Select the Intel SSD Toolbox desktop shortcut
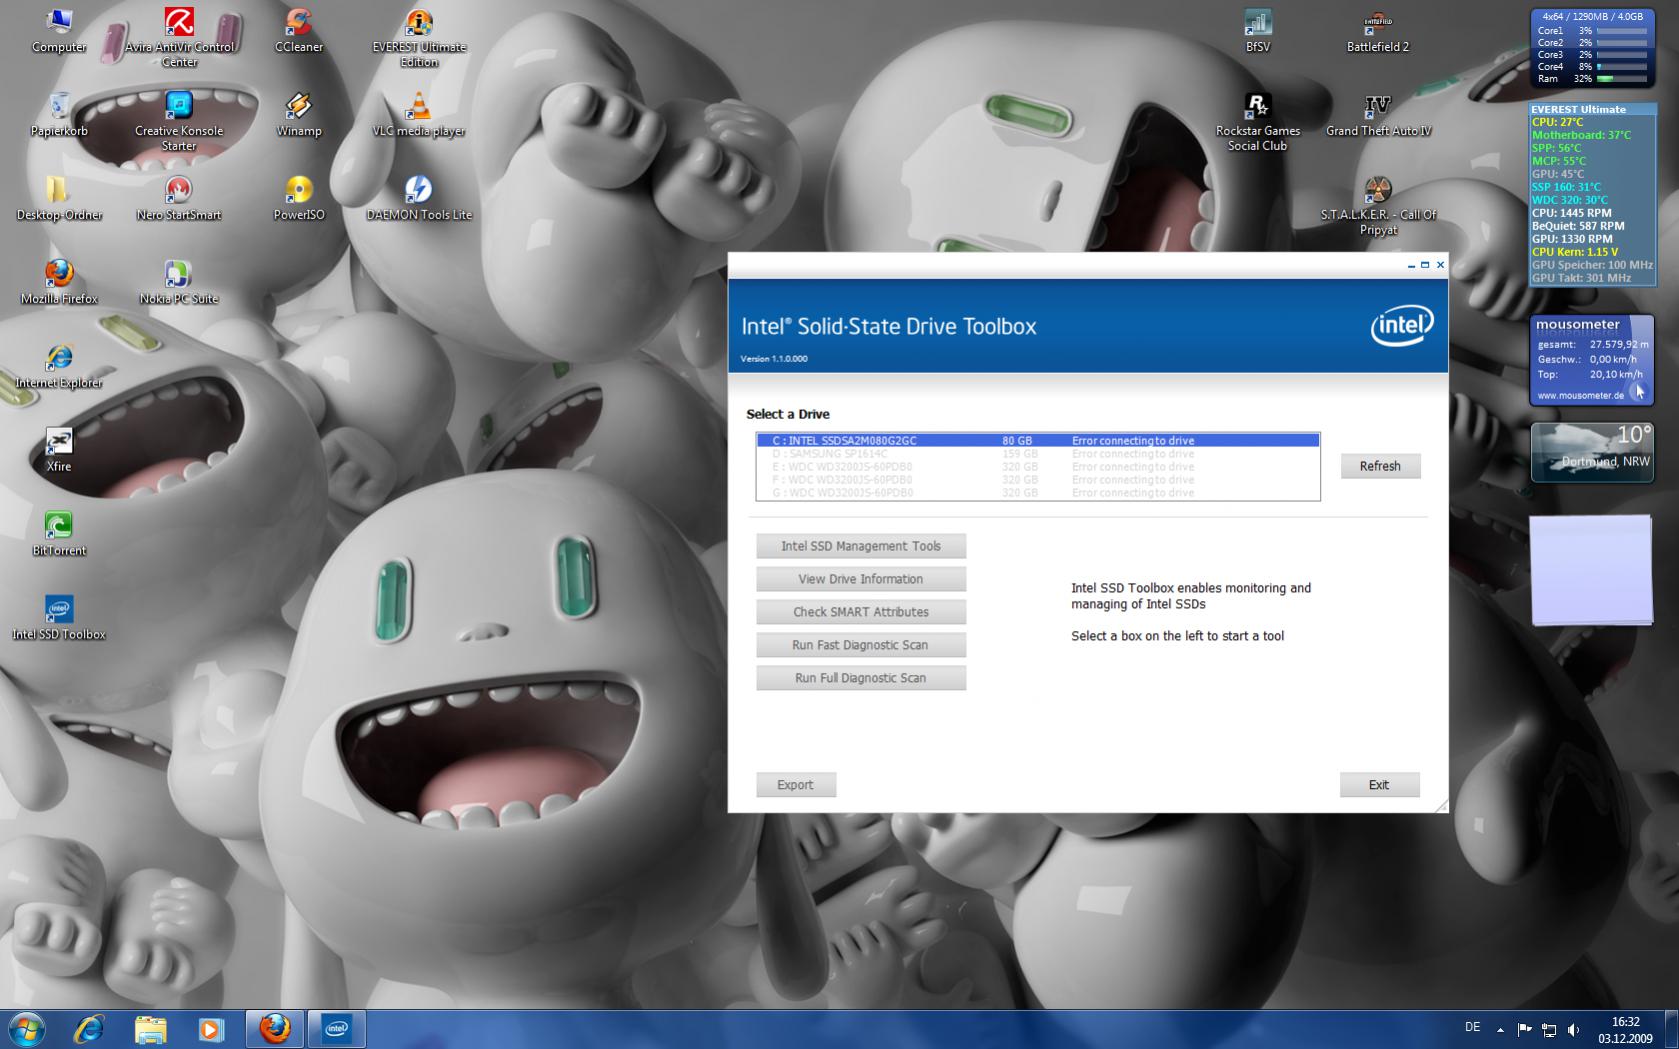Image resolution: width=1679 pixels, height=1049 pixels. (x=59, y=618)
